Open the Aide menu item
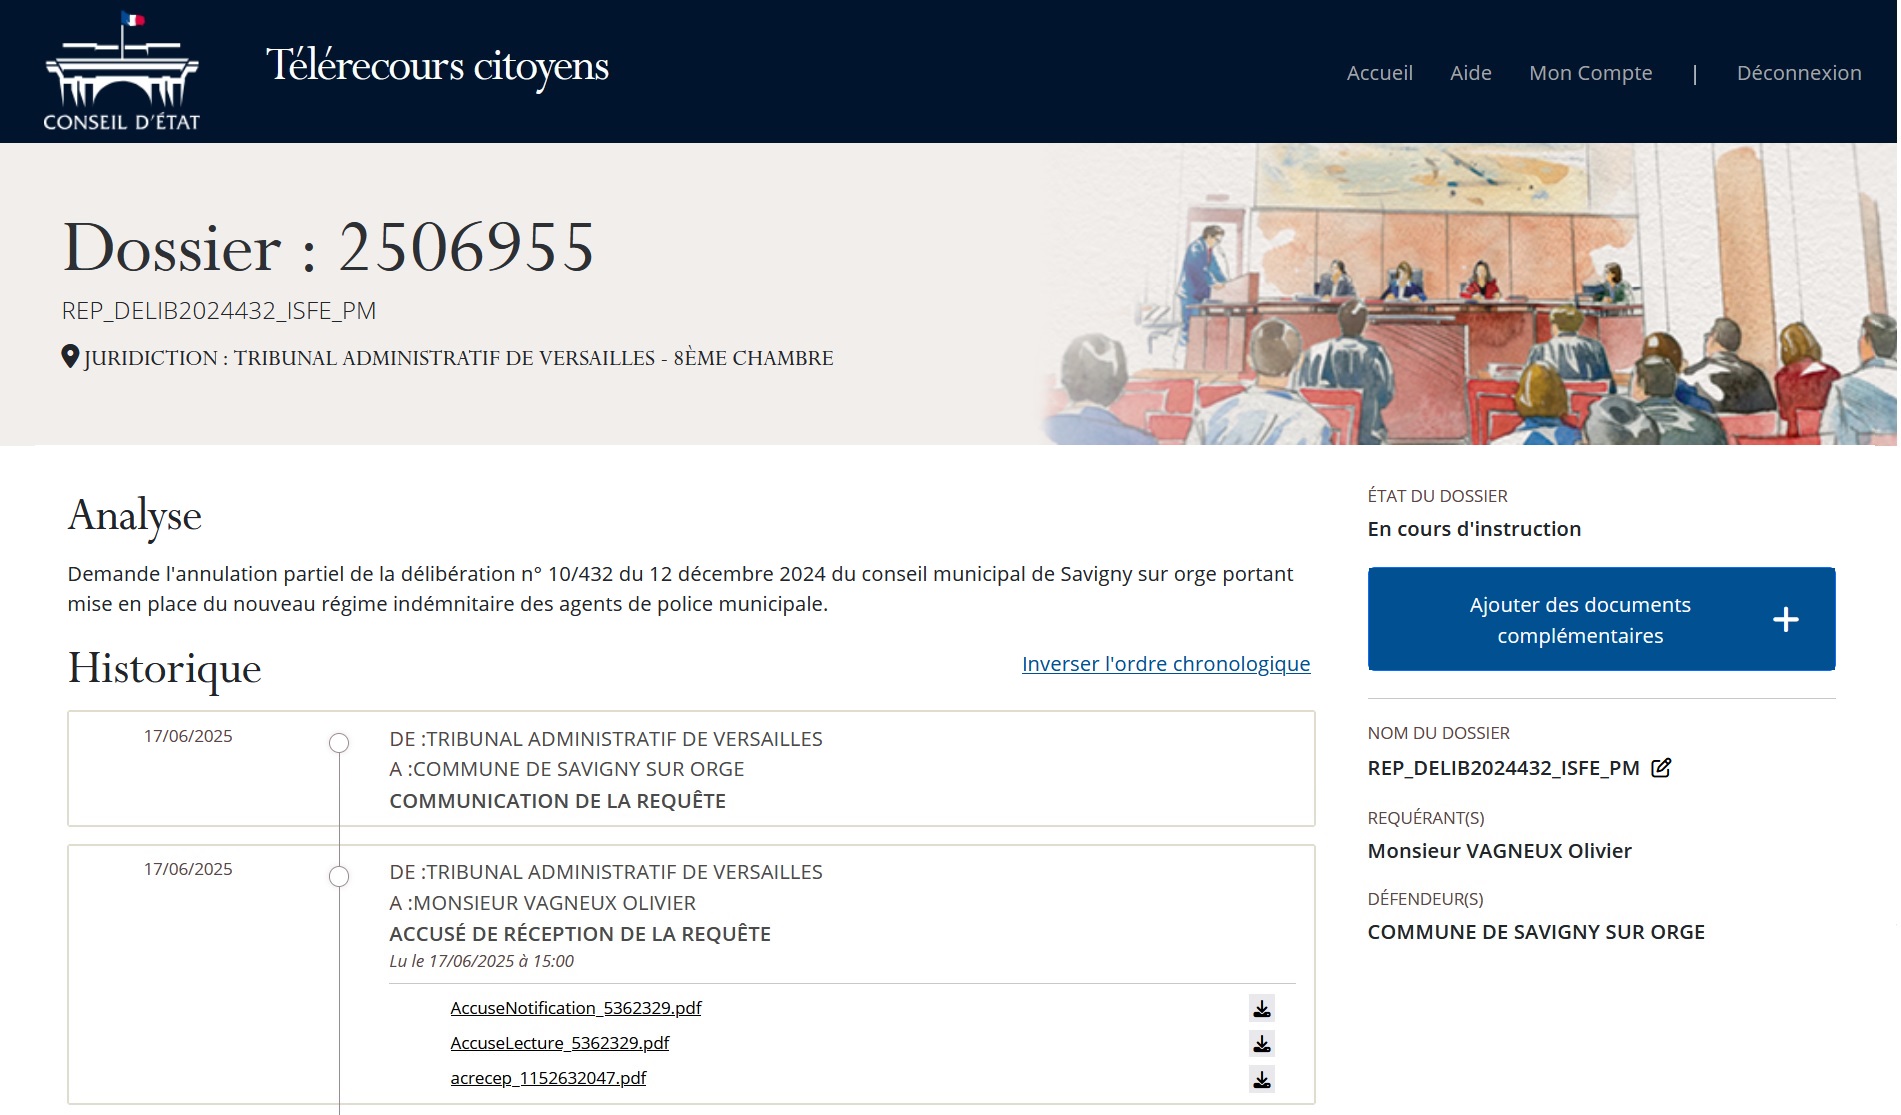Image resolution: width=1901 pixels, height=1115 pixels. tap(1470, 73)
